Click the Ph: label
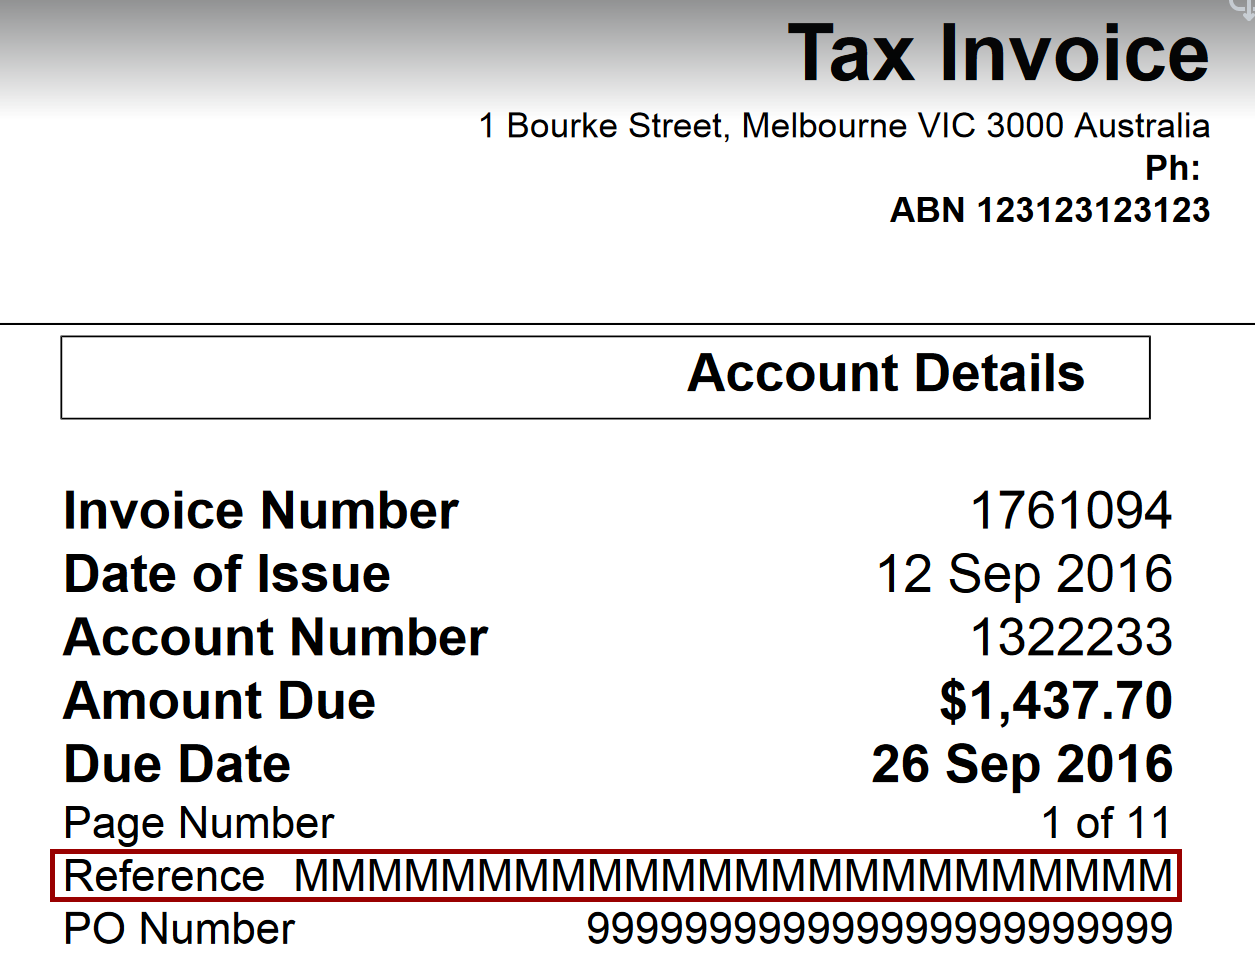This screenshot has height=969, width=1255. 1172,168
